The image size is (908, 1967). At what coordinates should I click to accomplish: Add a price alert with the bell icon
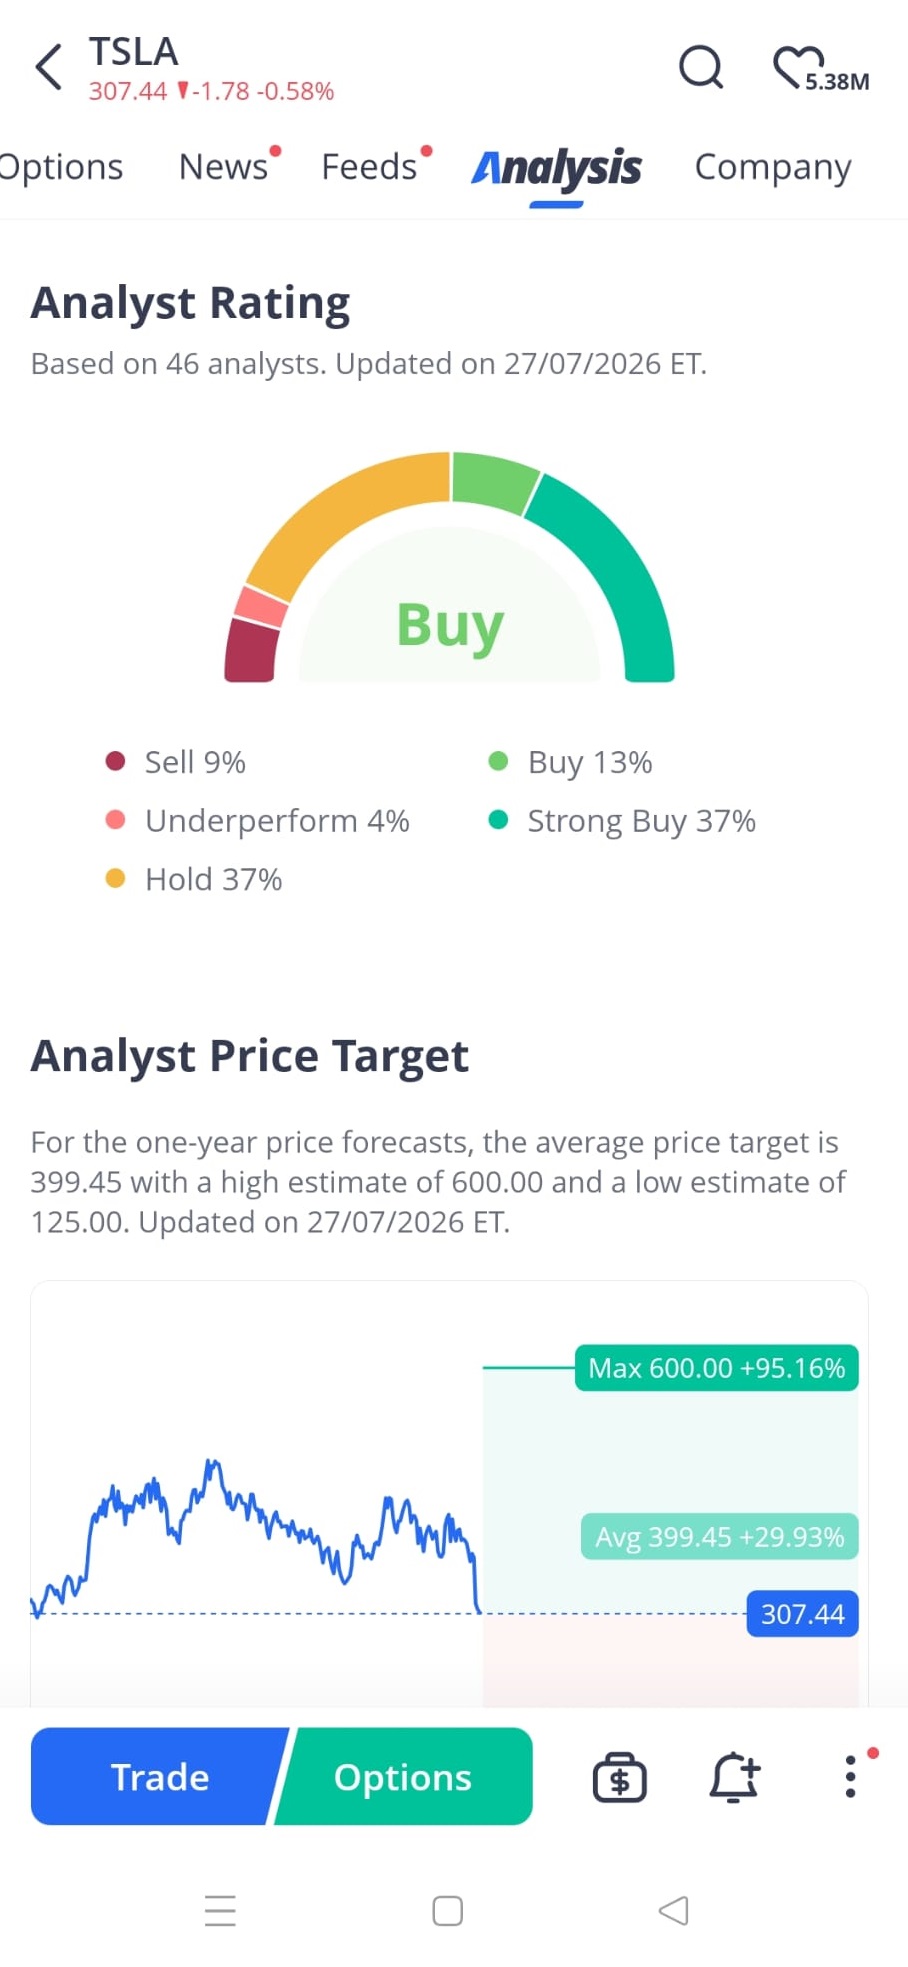[x=735, y=1777]
